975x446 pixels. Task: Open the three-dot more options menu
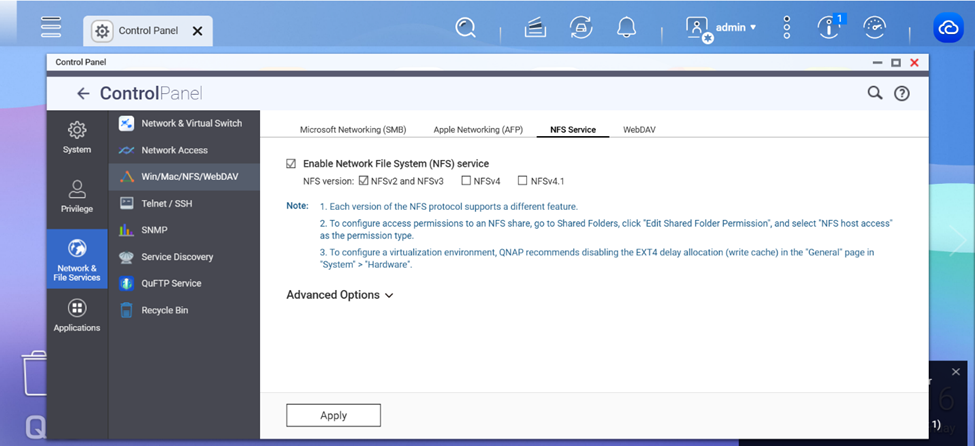click(x=787, y=28)
